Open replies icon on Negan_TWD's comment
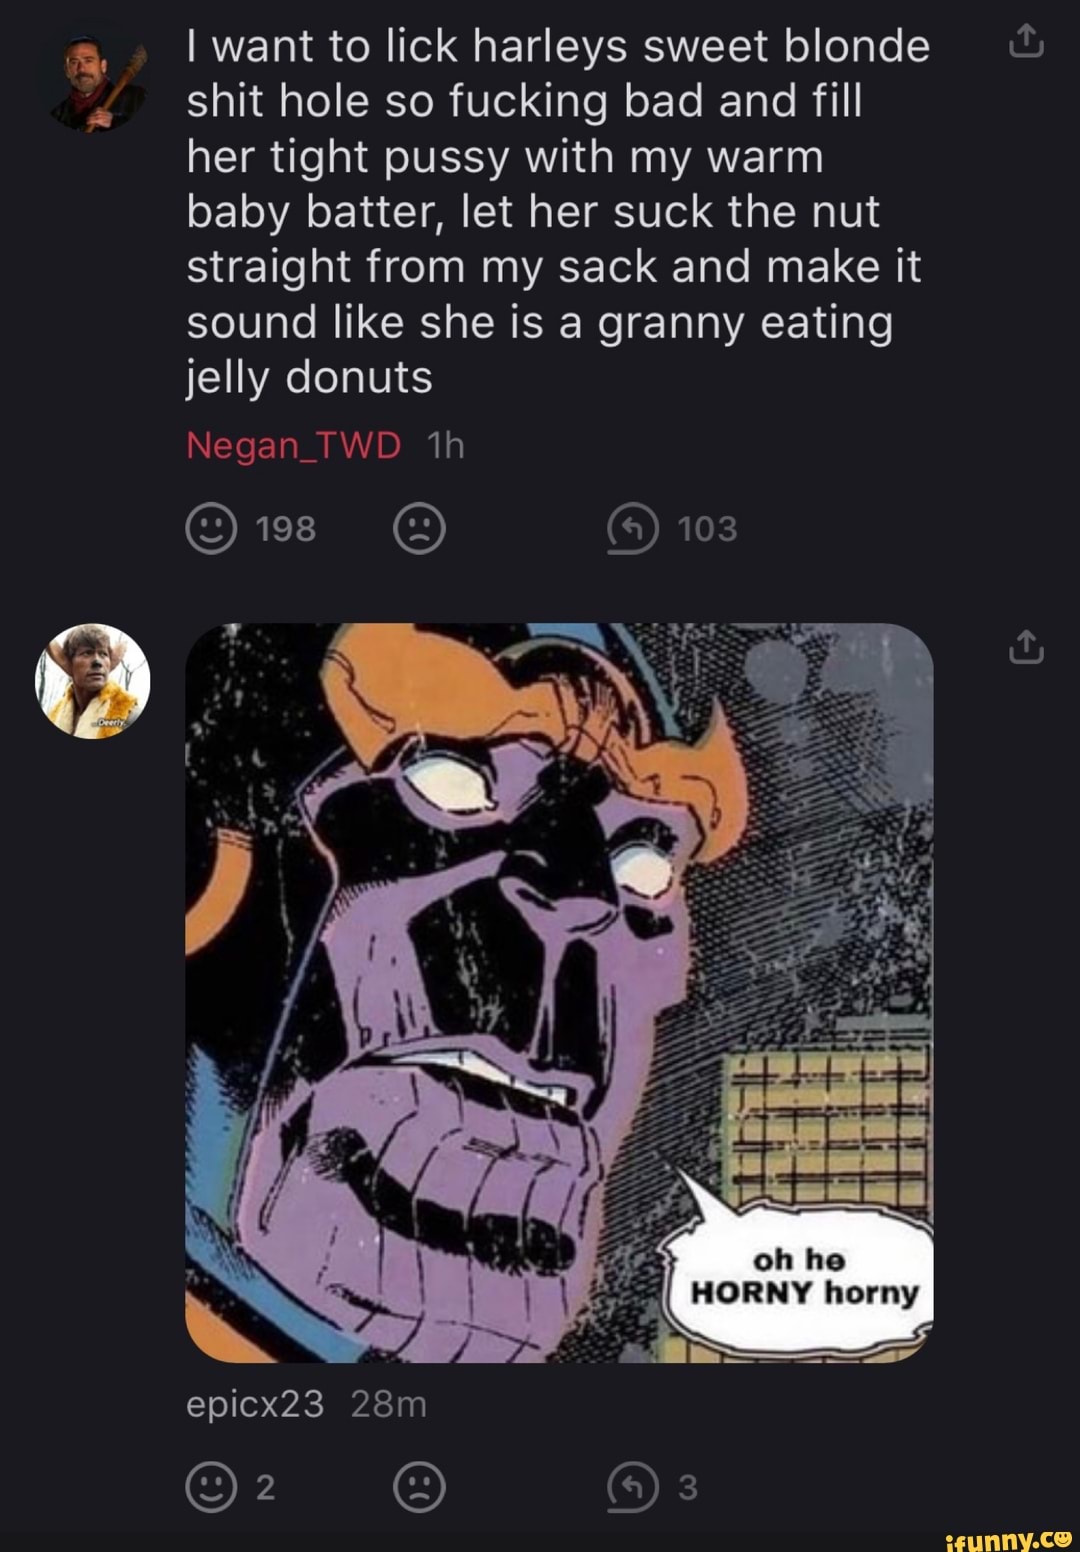The image size is (1080, 1552). [x=633, y=529]
